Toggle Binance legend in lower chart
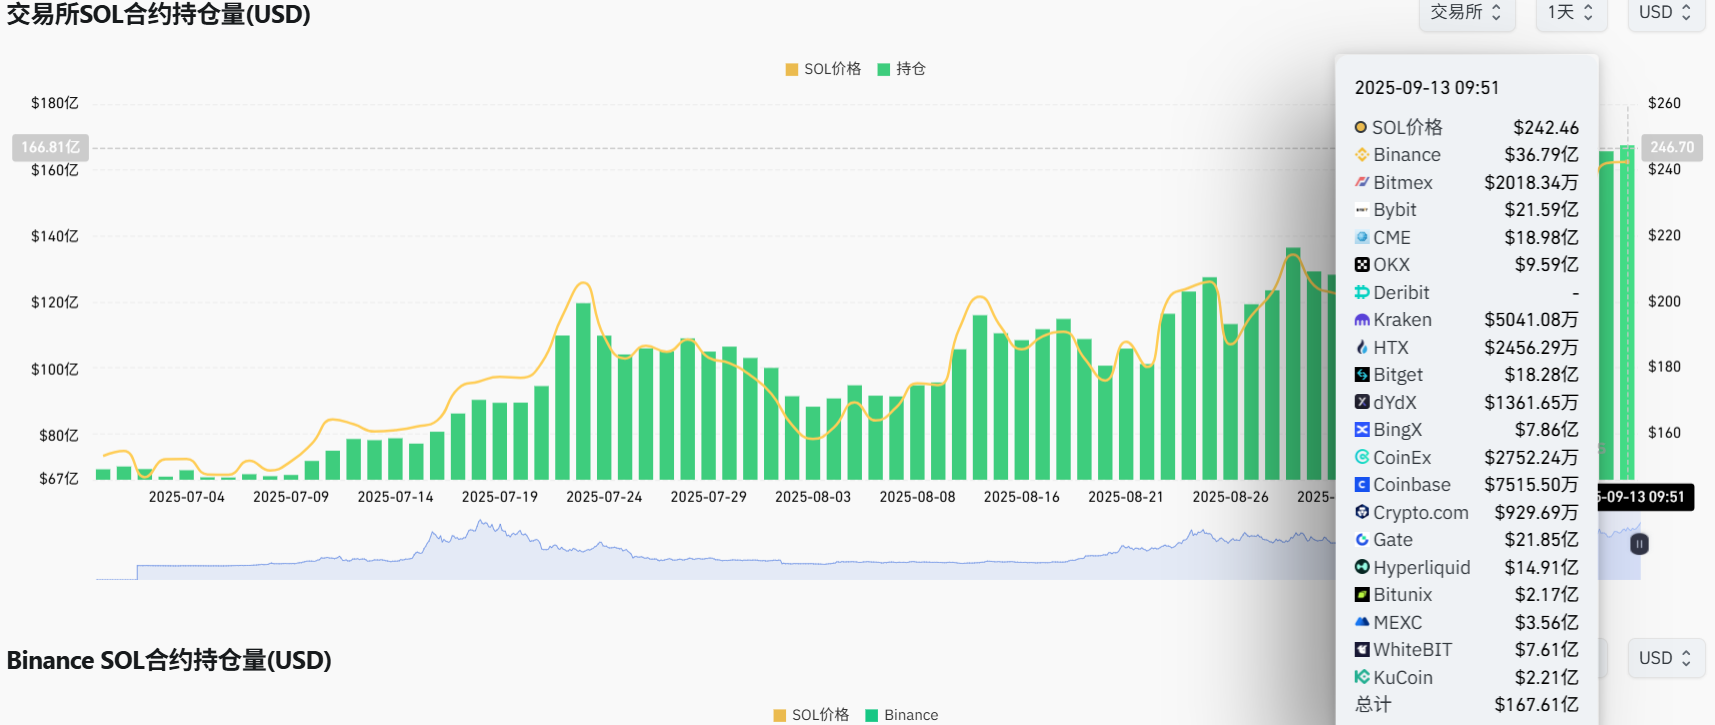This screenshot has height=725, width=1715. coord(901,715)
